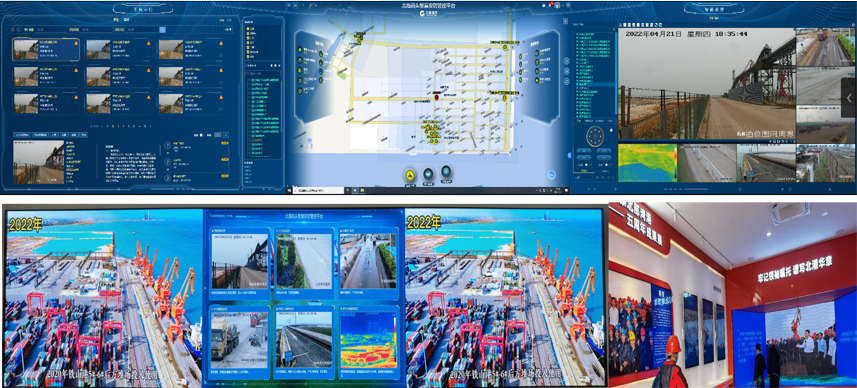Select the highlighted camera in the camera list

click(x=595, y=84)
